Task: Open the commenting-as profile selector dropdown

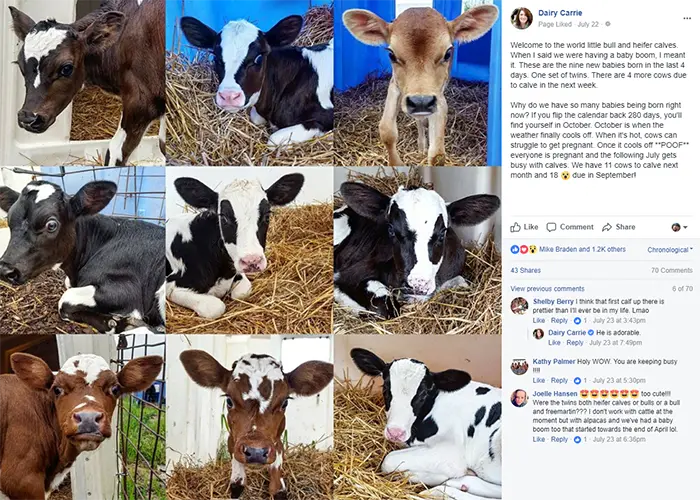Action: pos(679,227)
